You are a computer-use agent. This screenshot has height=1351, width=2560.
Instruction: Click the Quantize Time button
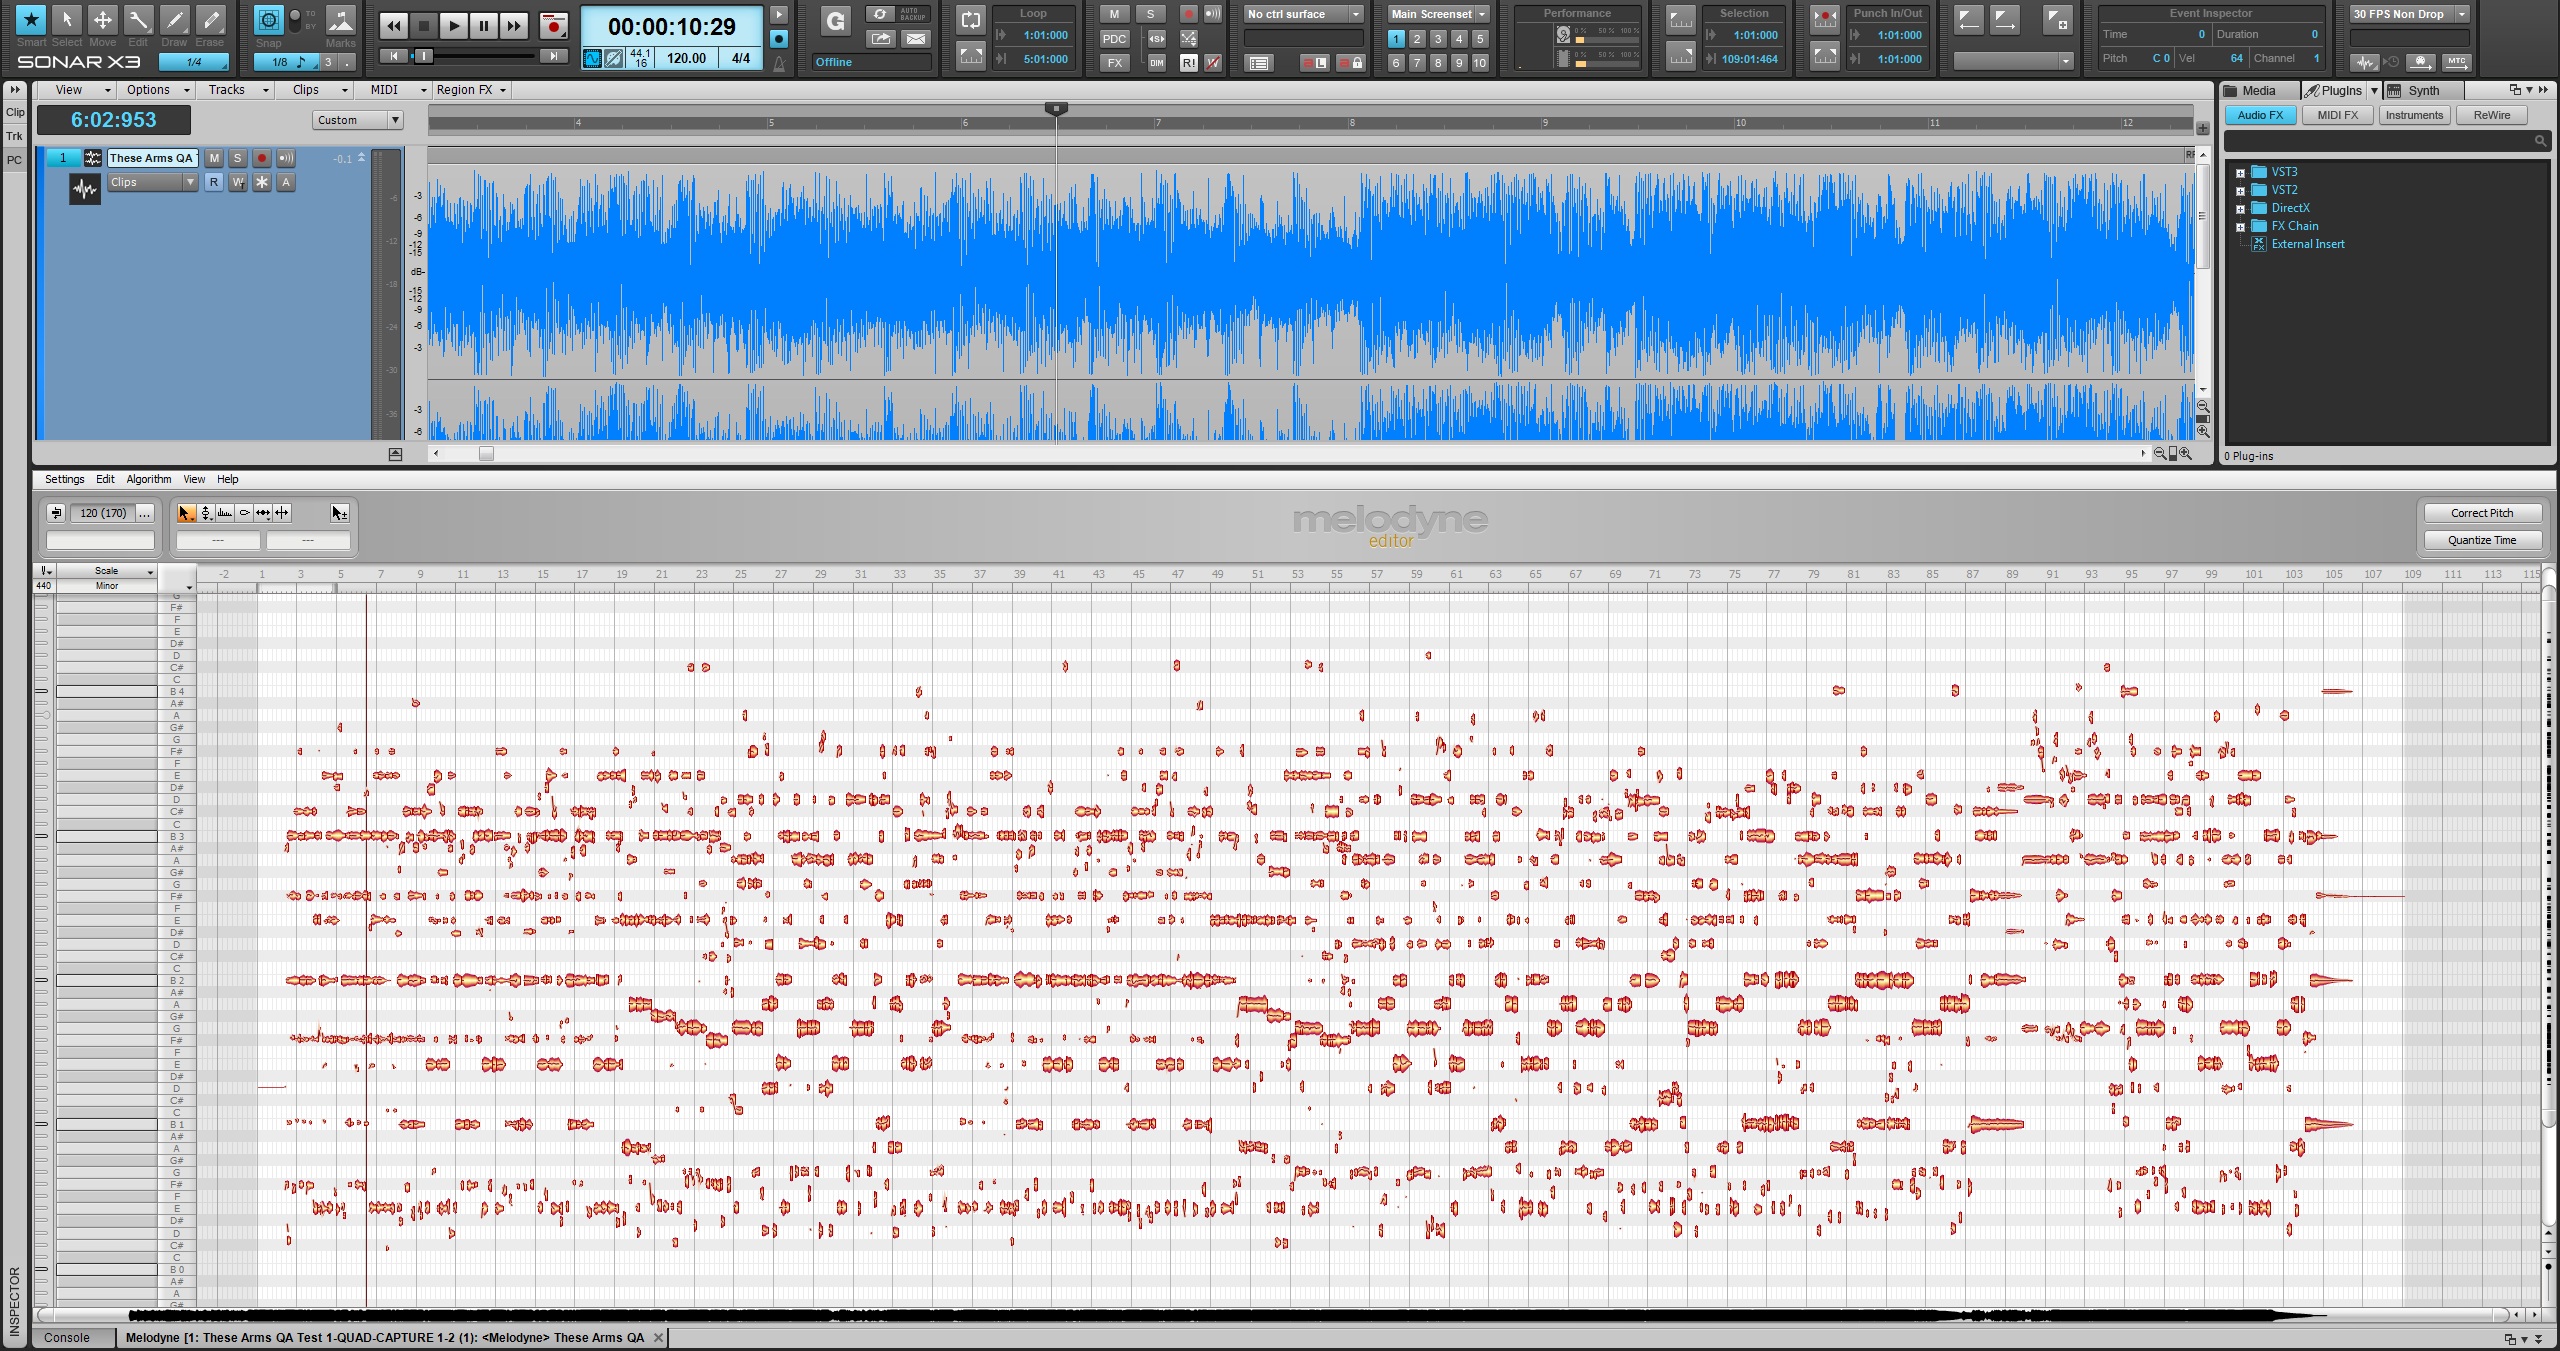[x=2482, y=540]
